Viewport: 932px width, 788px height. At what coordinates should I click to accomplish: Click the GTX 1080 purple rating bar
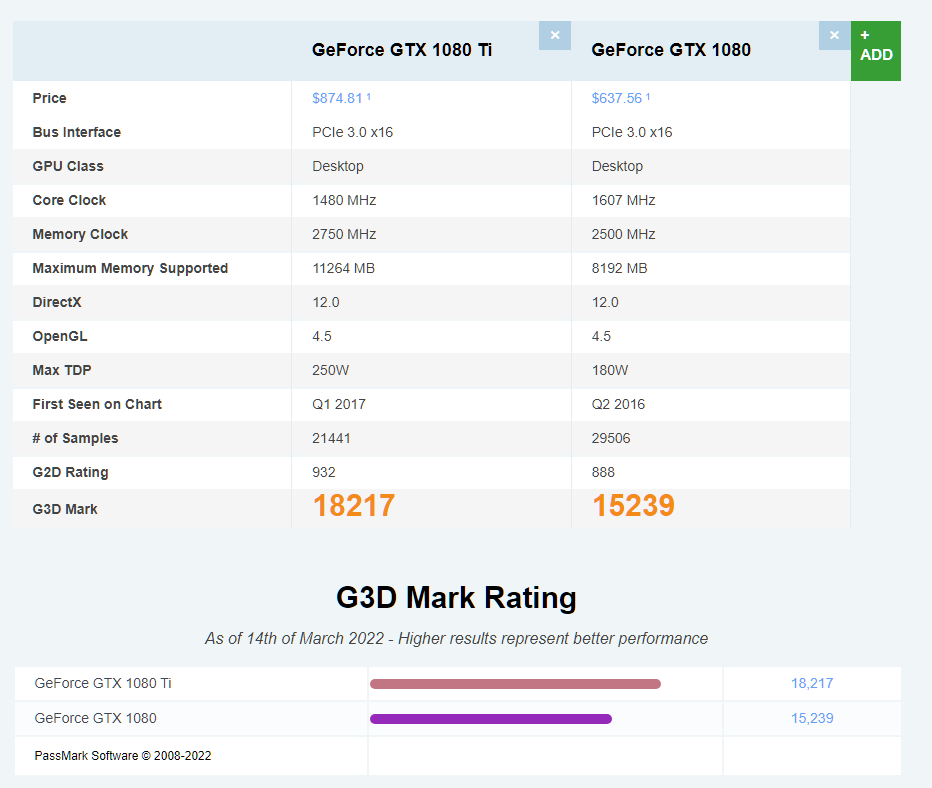491,719
